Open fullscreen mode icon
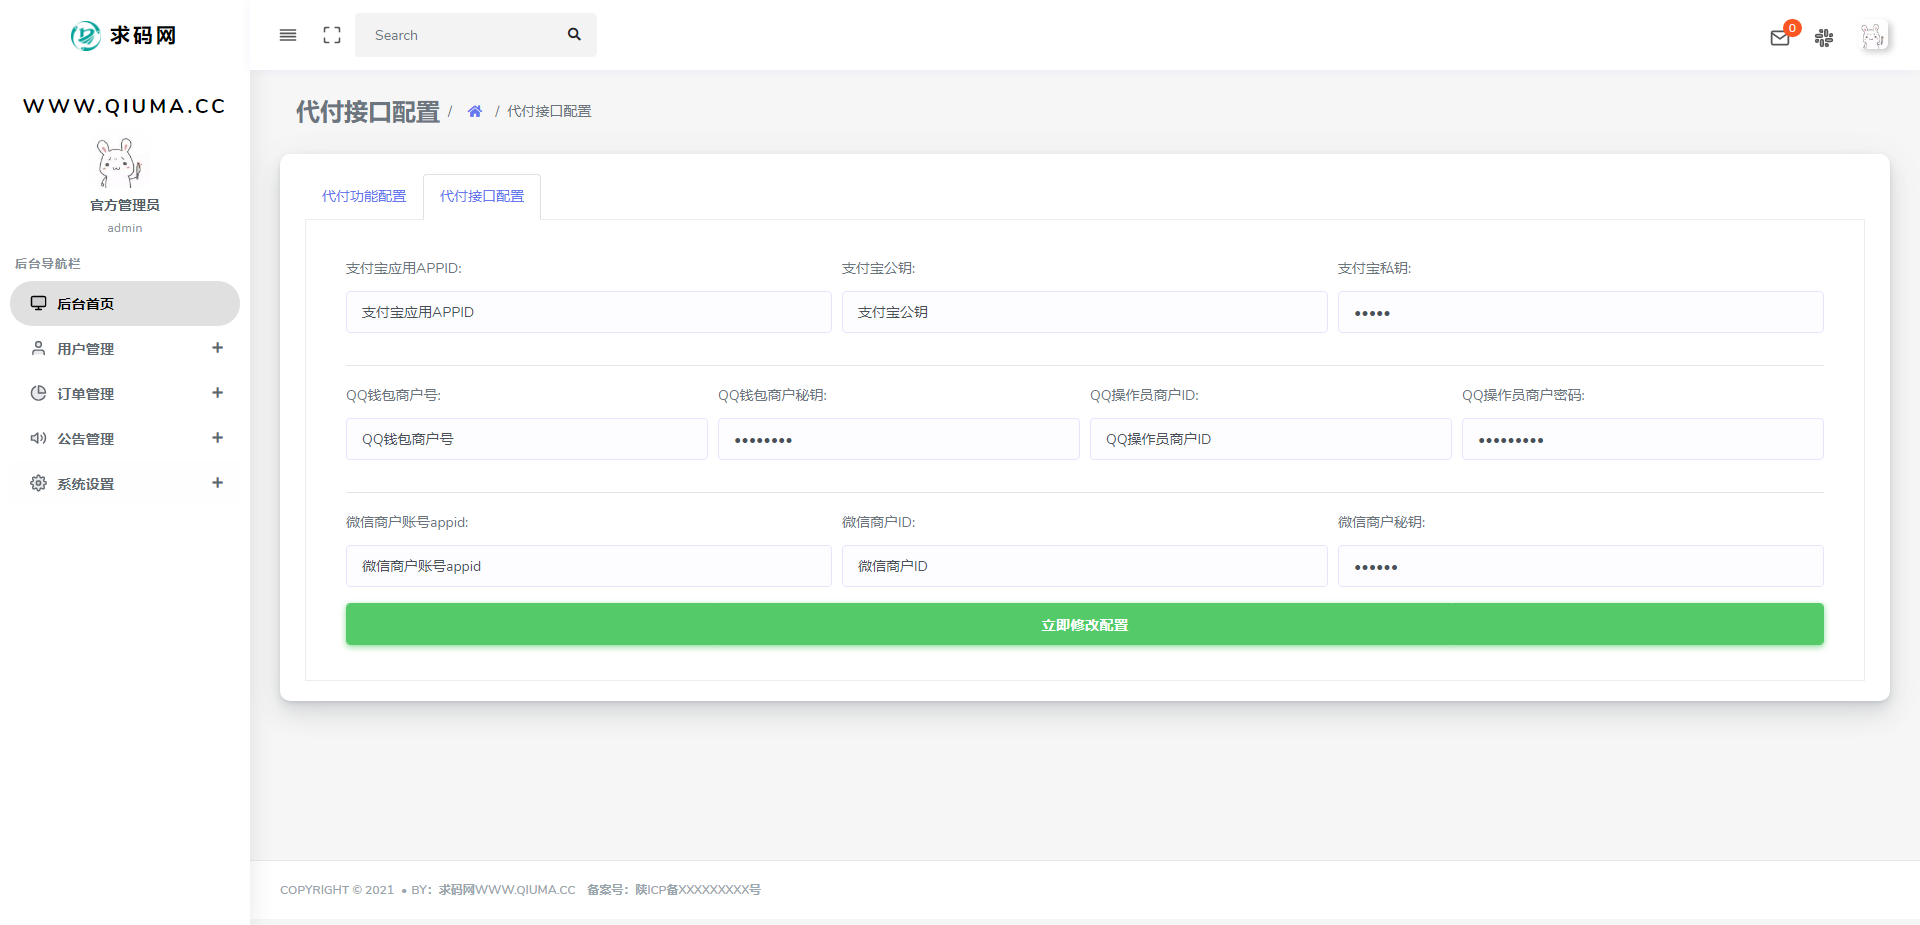Viewport: 1920px width, 925px height. (332, 35)
